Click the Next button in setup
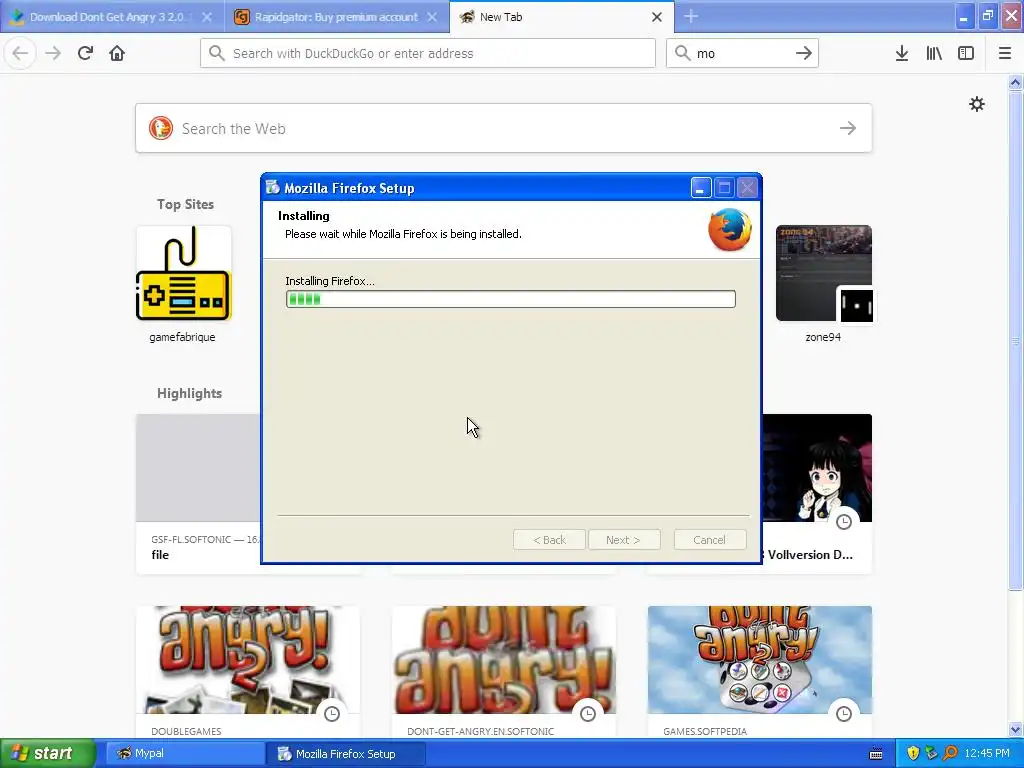Viewport: 1024px width, 768px height. 624,539
